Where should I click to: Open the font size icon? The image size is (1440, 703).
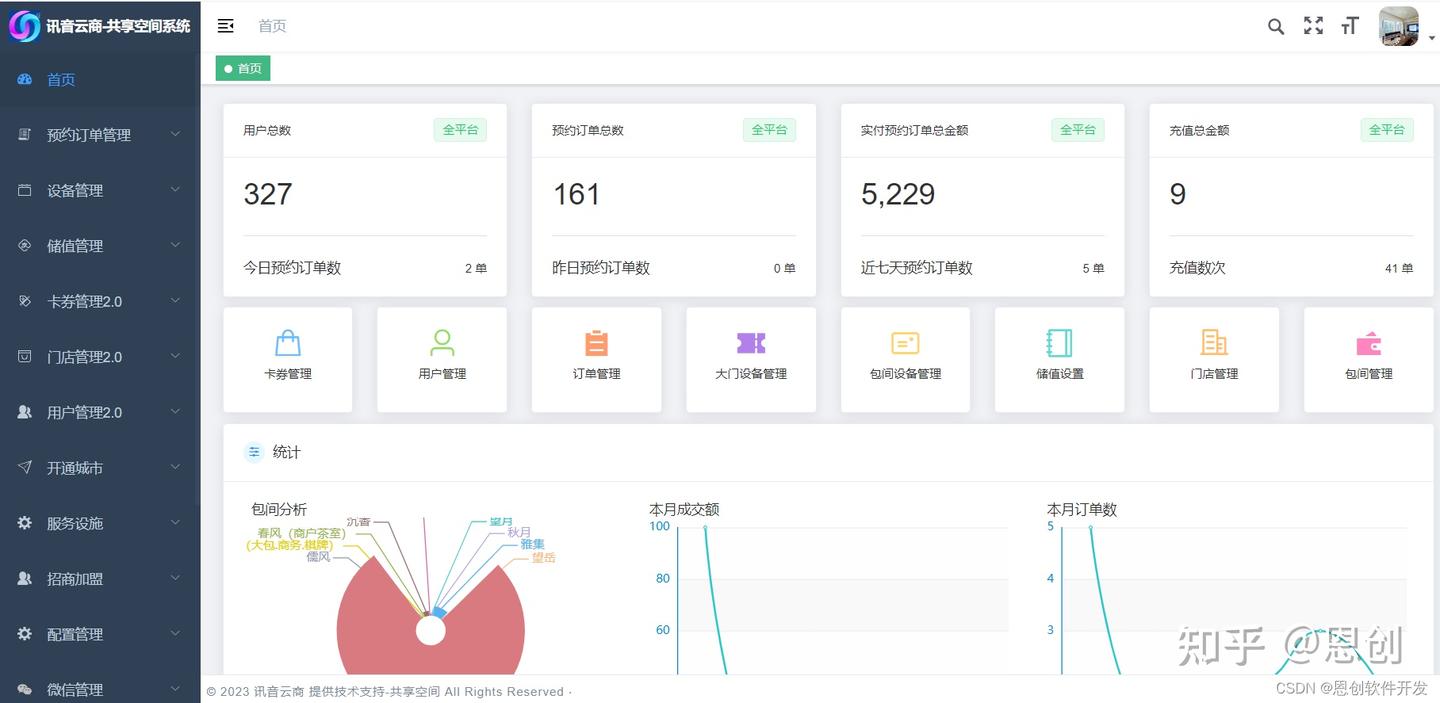point(1350,27)
